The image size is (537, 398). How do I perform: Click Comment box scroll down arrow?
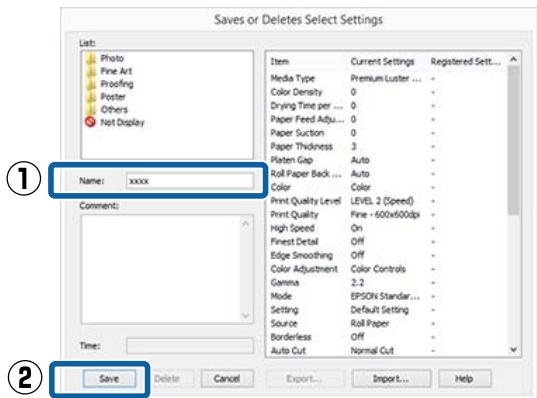tap(246, 315)
